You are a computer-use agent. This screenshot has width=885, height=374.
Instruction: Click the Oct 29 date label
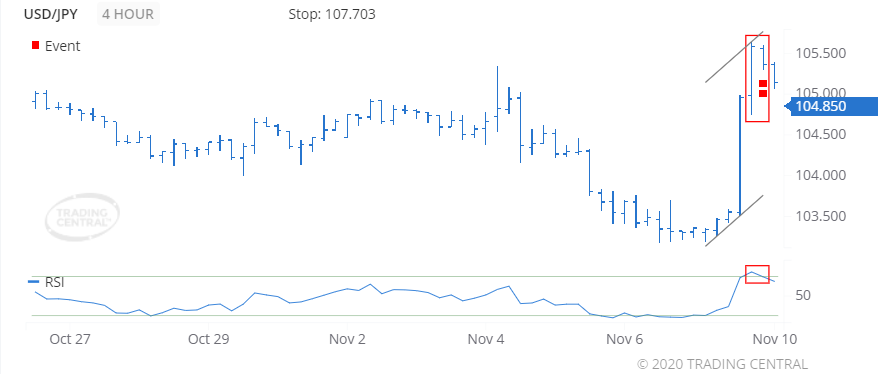tap(209, 340)
